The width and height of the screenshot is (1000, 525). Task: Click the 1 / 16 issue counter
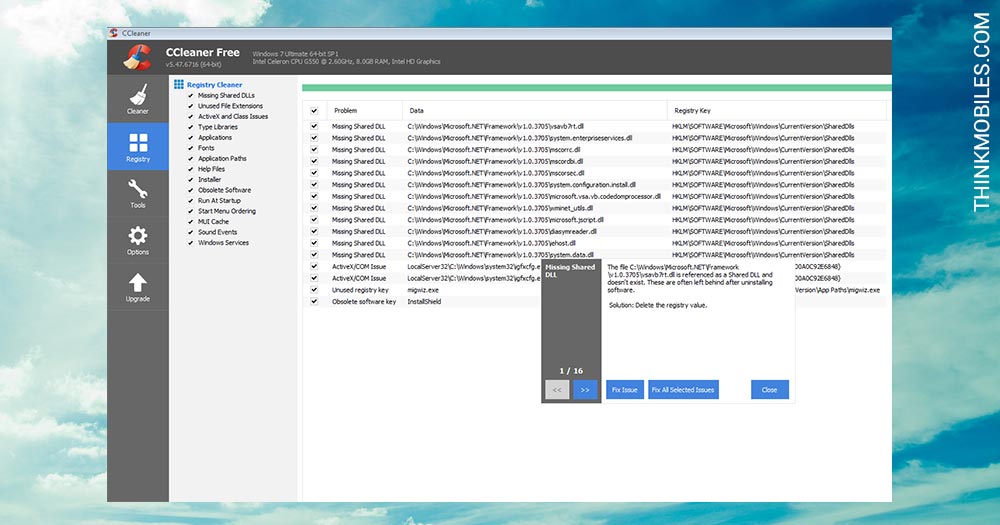coord(571,371)
